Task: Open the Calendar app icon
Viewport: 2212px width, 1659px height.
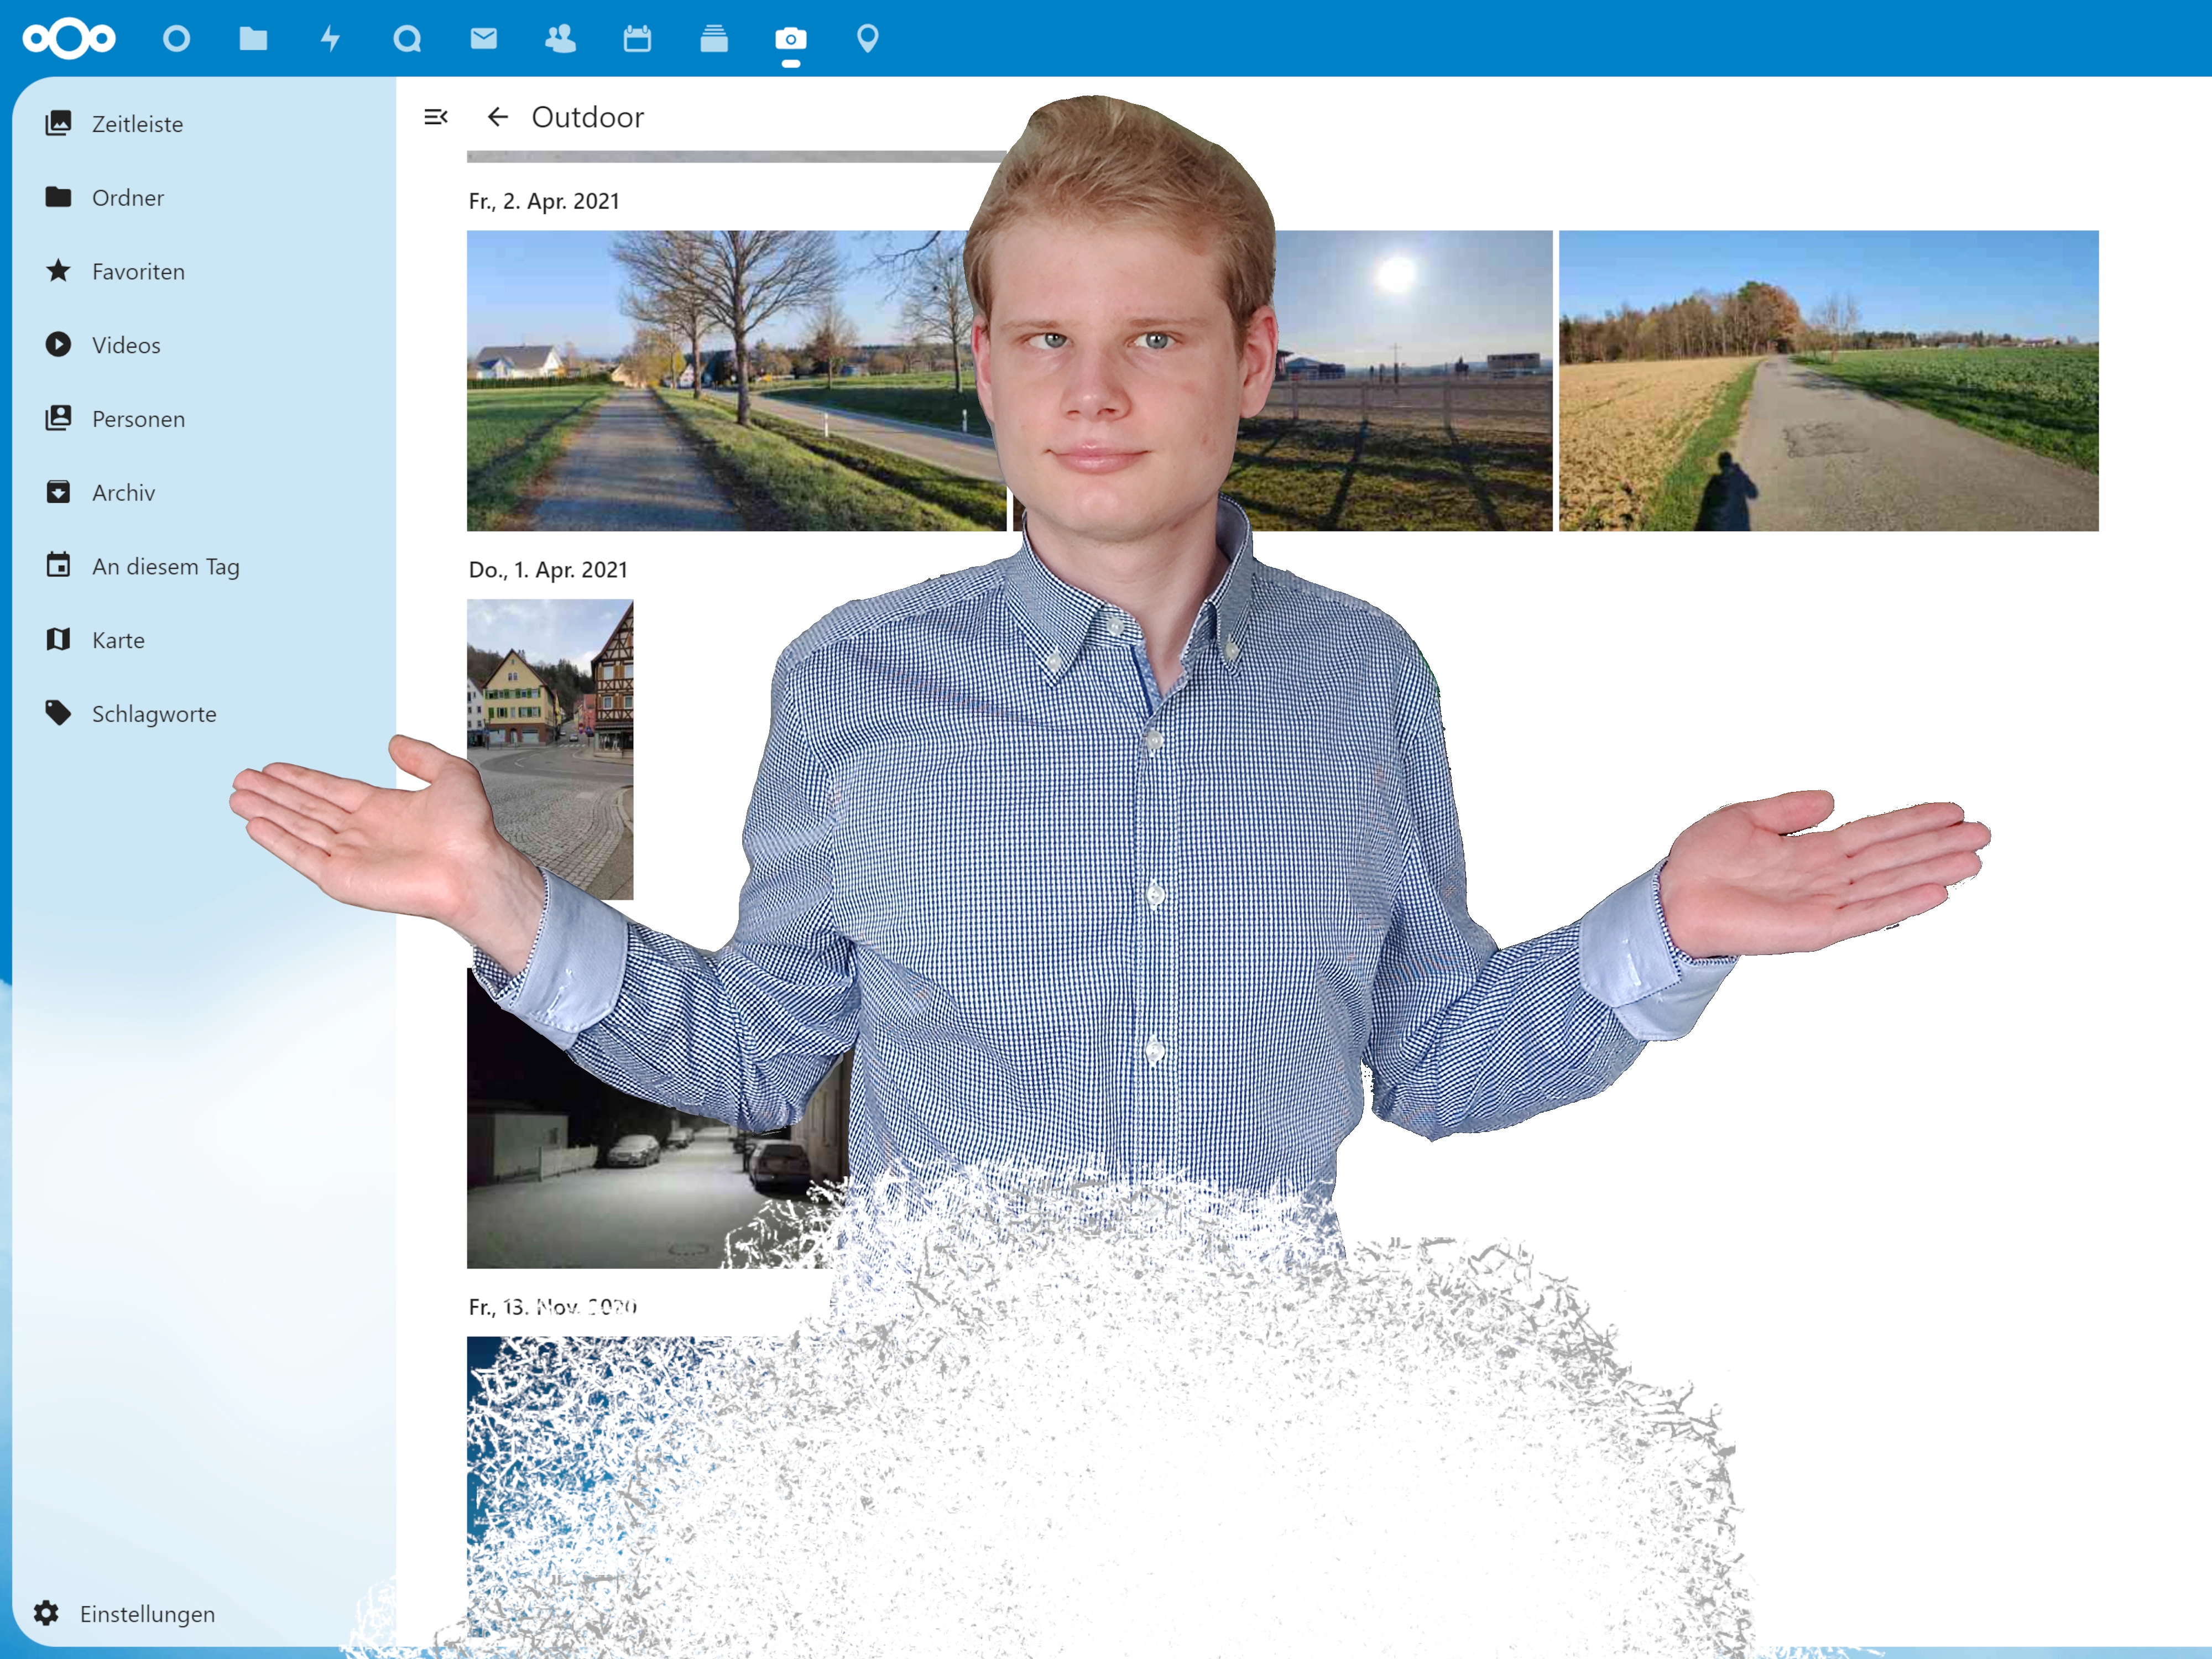Action: tap(637, 39)
